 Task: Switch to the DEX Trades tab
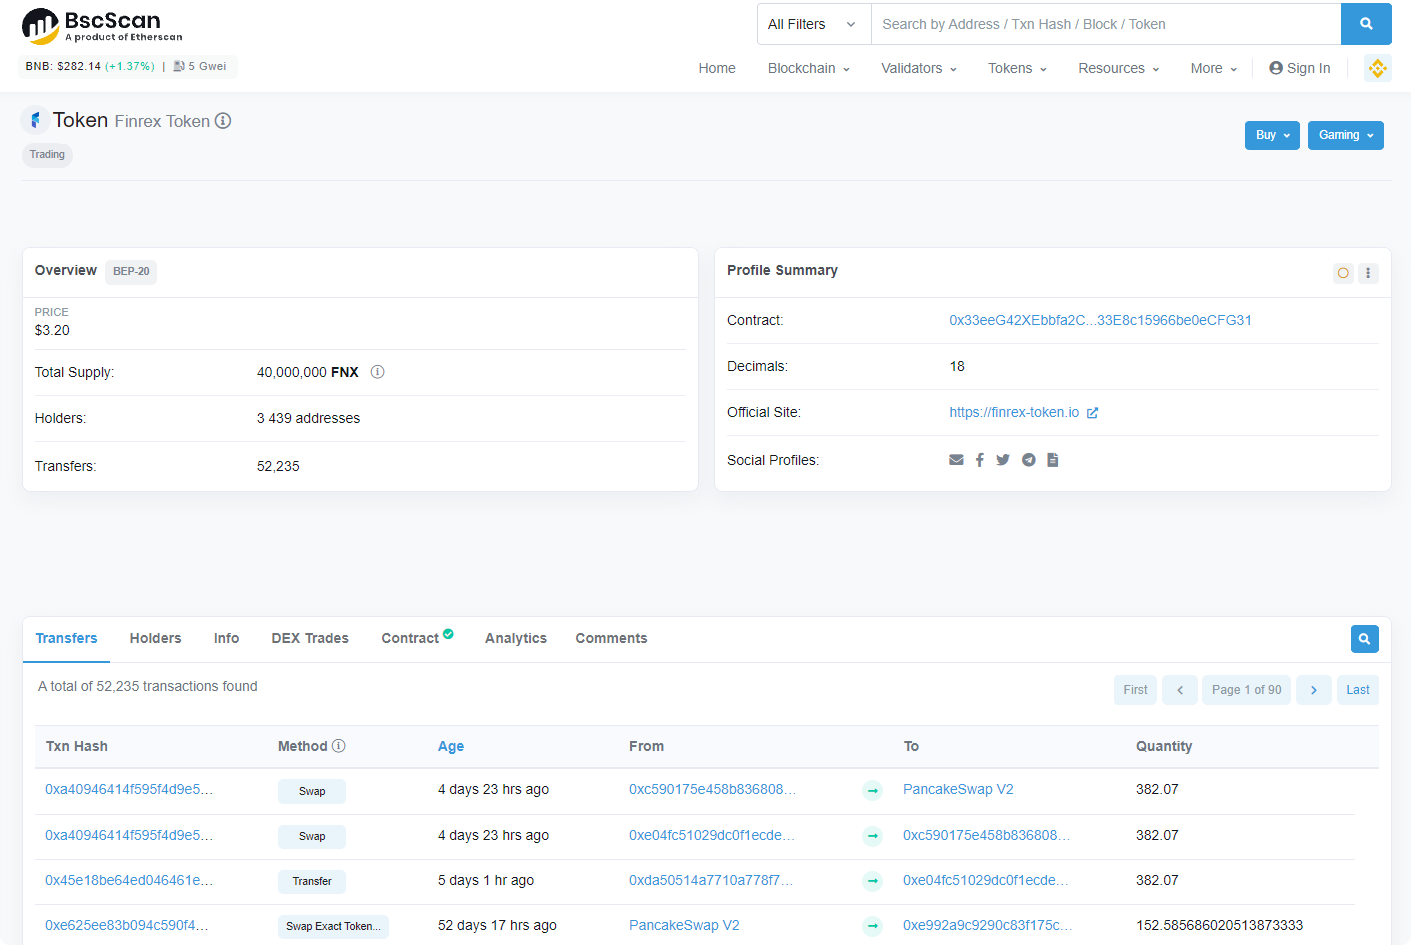coord(310,639)
